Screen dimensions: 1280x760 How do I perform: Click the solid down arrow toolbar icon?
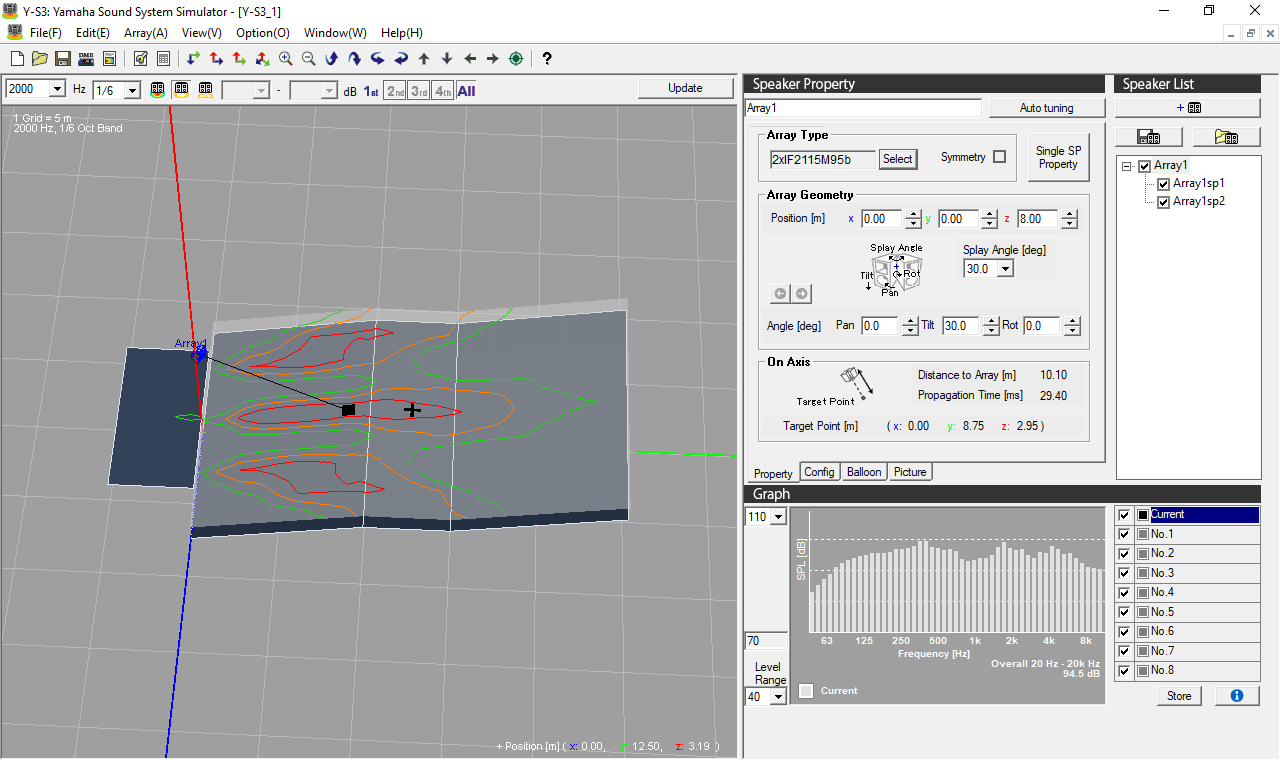pyautogui.click(x=447, y=58)
